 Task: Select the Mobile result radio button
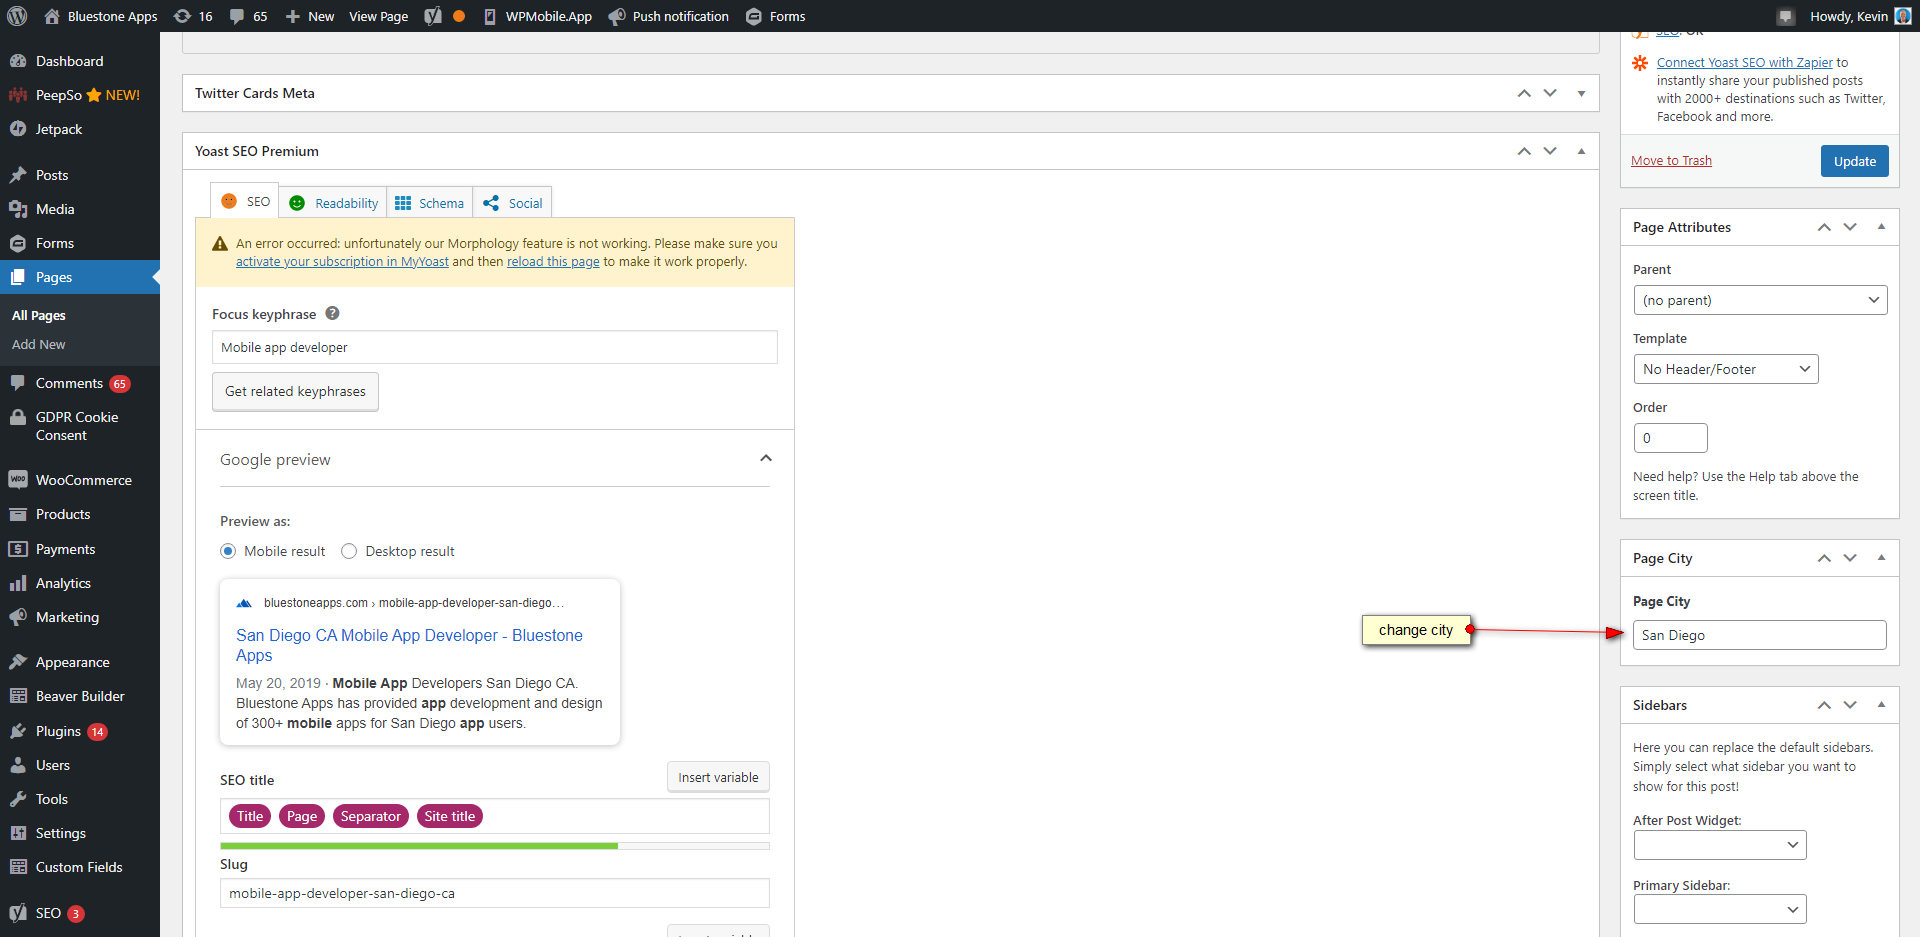click(x=228, y=551)
